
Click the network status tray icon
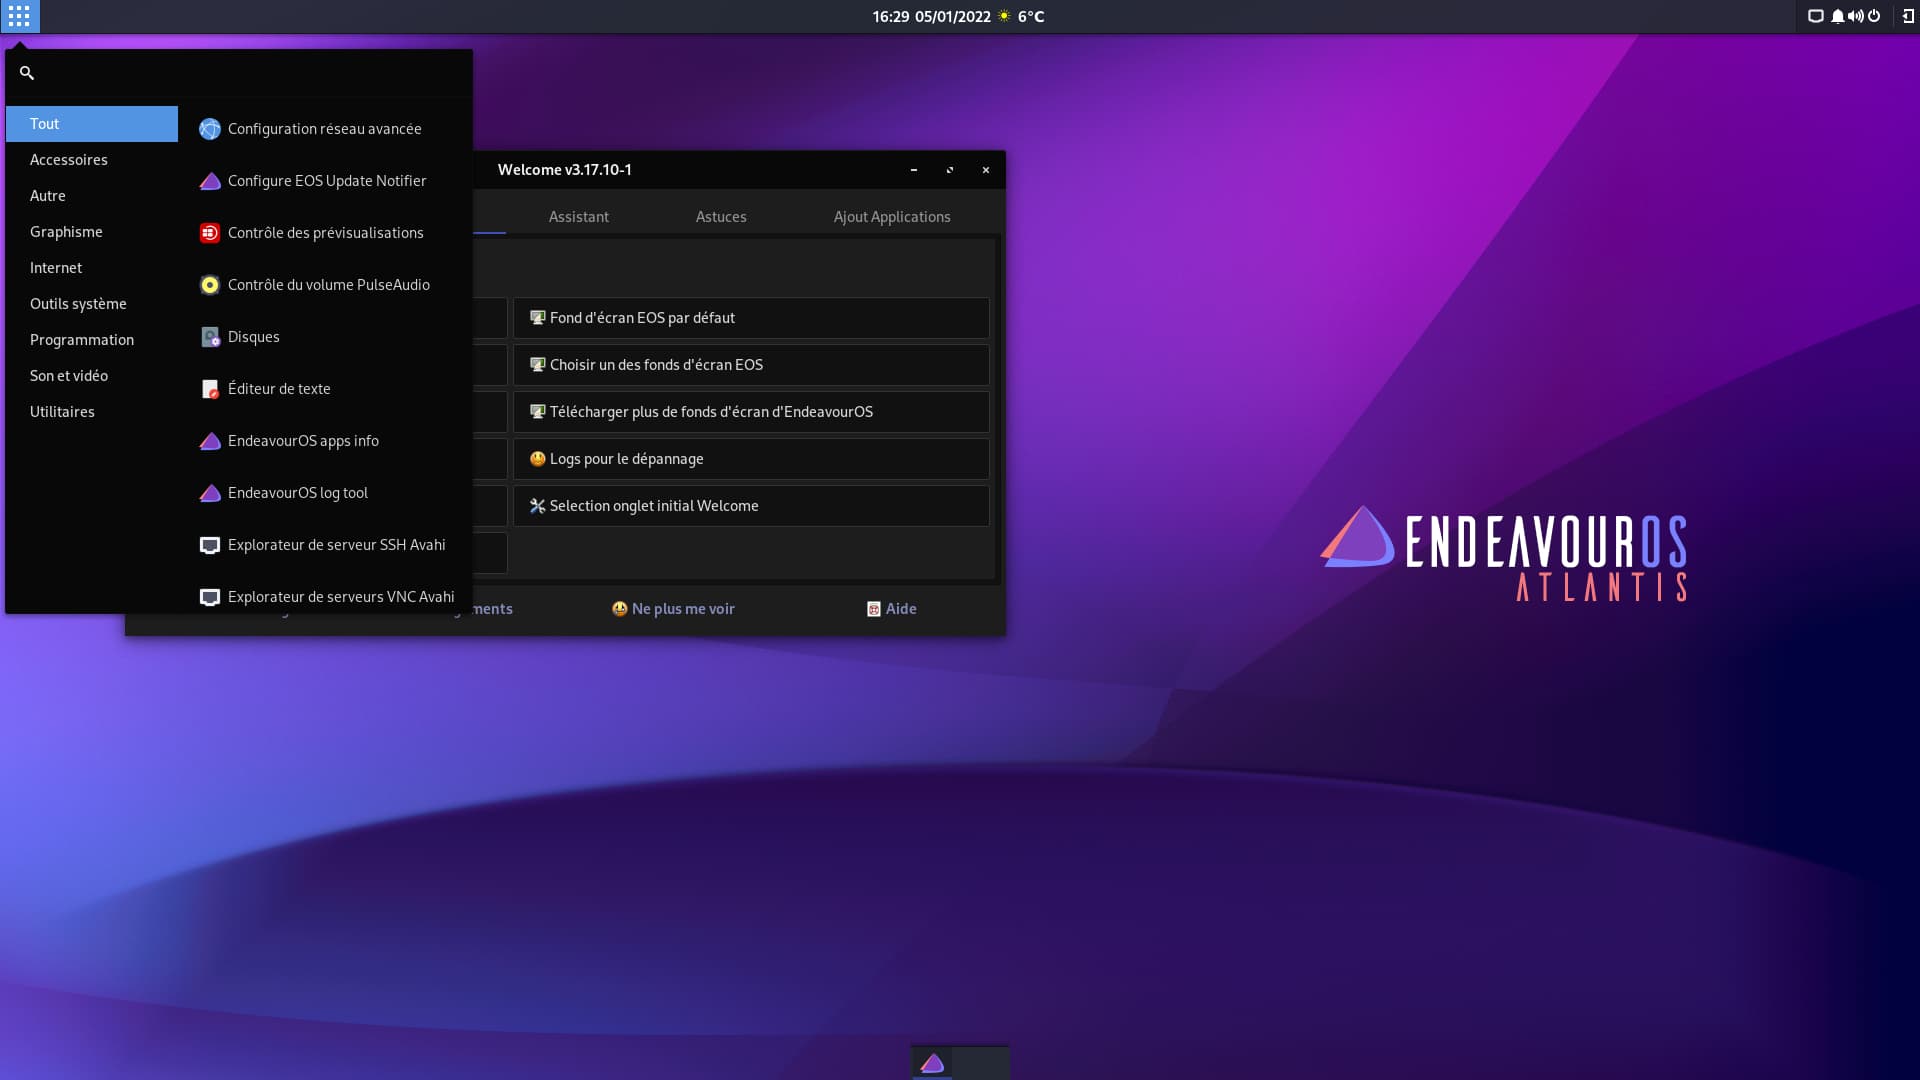[1816, 16]
